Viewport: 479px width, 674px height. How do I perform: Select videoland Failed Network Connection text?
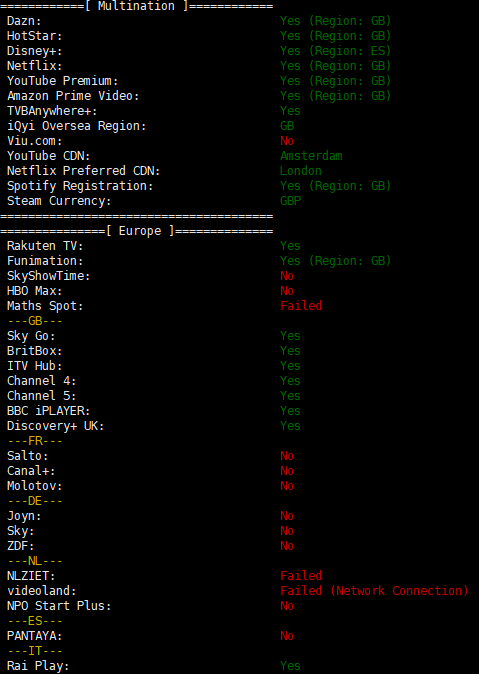tap(374, 591)
